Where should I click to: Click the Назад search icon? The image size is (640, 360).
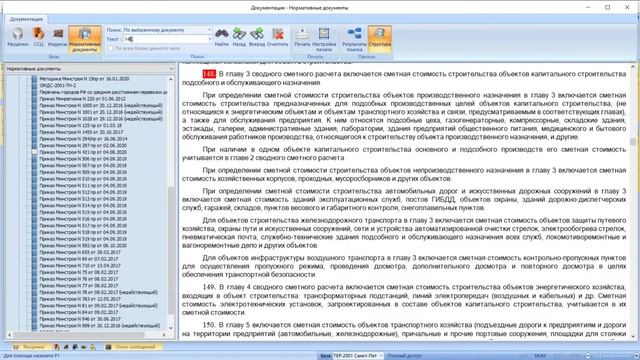[x=239, y=36]
